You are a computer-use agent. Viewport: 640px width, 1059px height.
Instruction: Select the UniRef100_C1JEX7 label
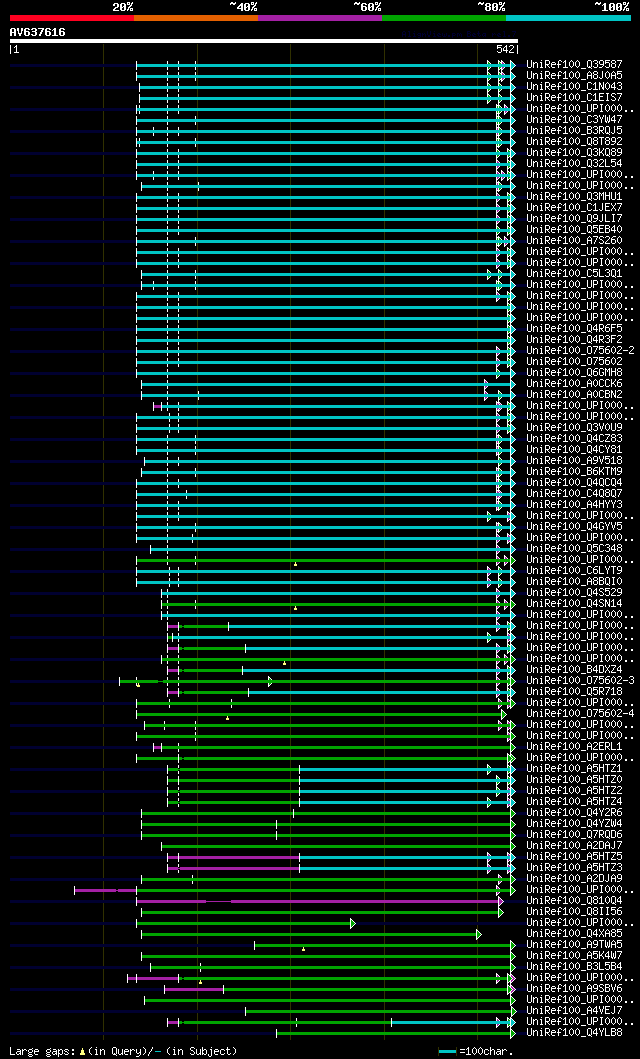coord(575,207)
